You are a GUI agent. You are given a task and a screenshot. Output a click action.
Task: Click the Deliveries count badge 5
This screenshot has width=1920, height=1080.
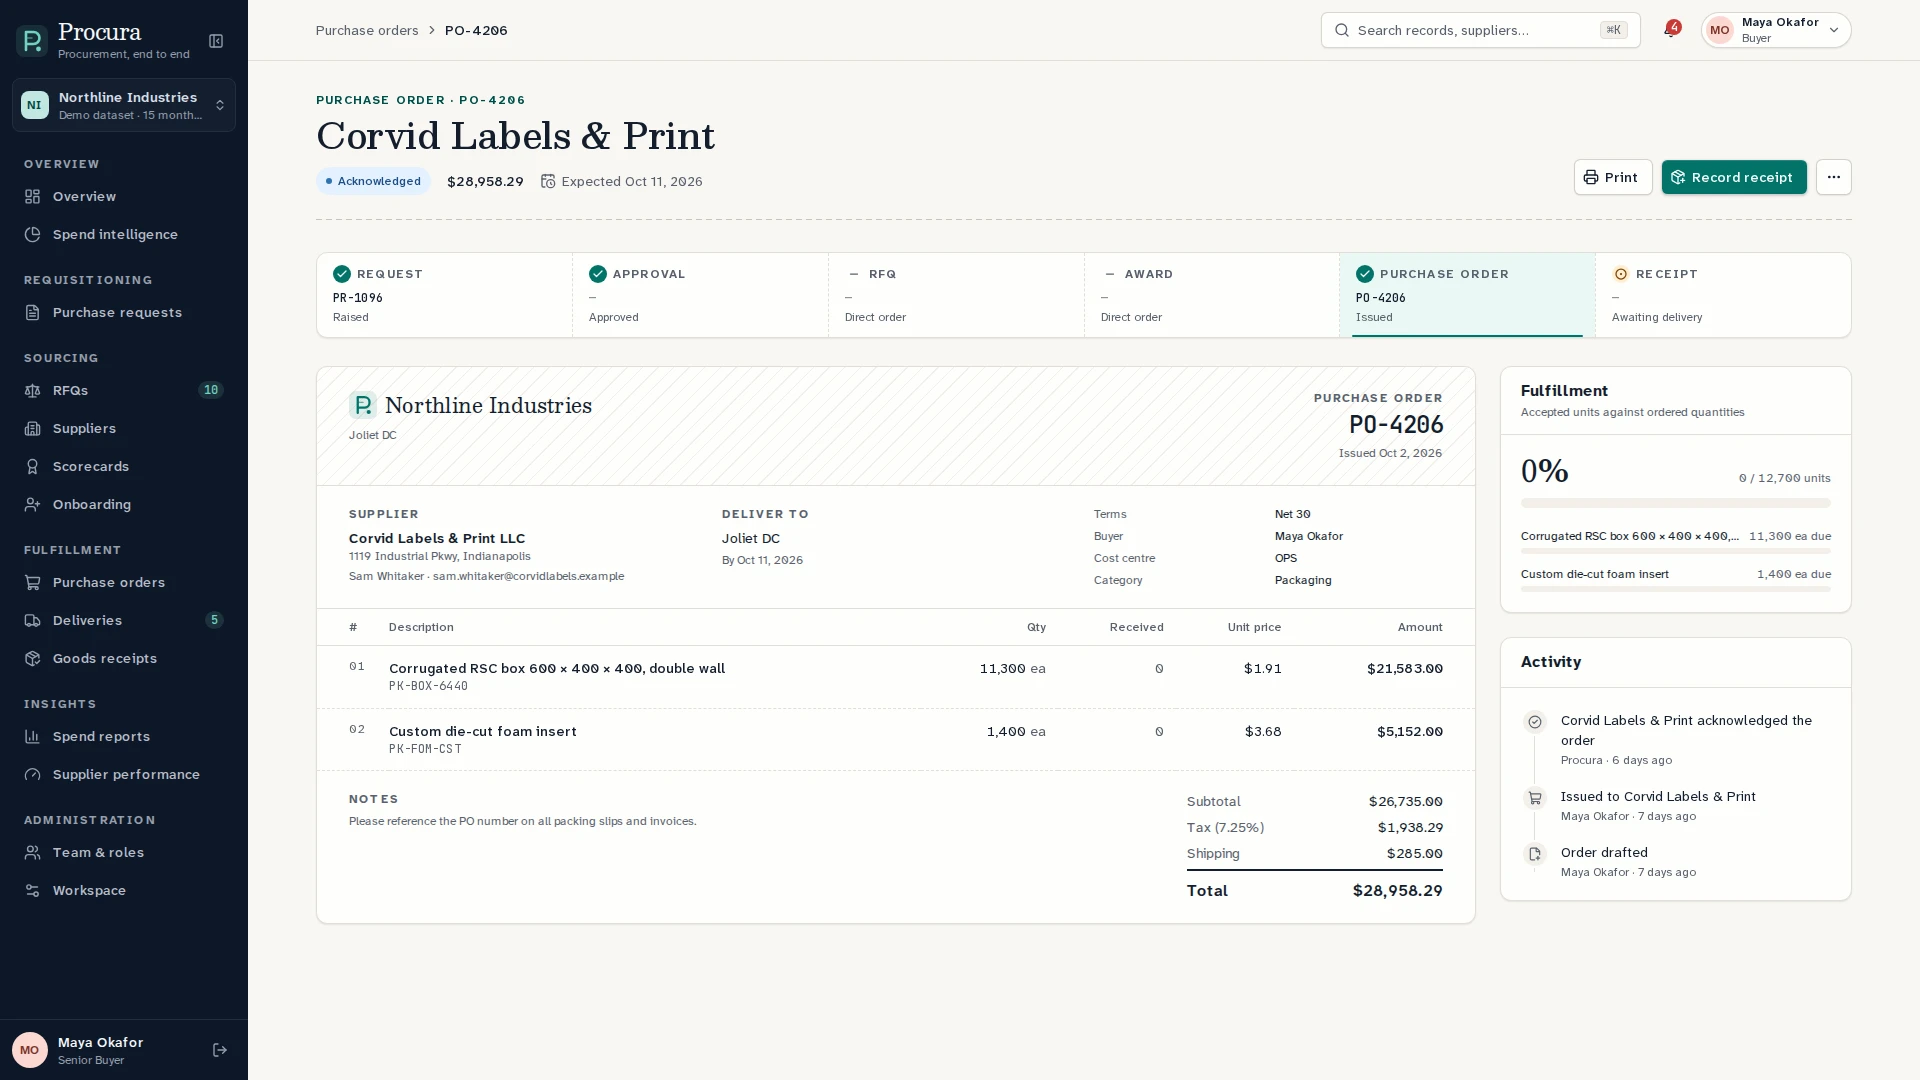point(214,621)
